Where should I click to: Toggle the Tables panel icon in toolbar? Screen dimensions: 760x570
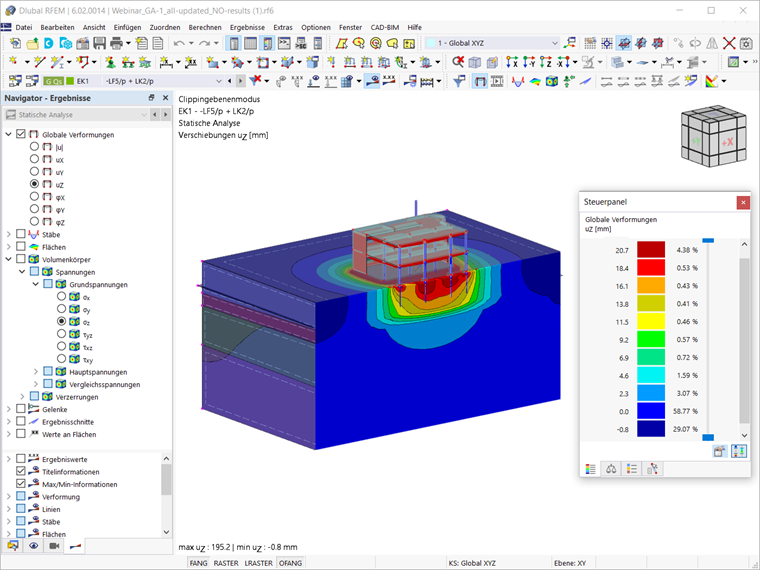coord(251,43)
